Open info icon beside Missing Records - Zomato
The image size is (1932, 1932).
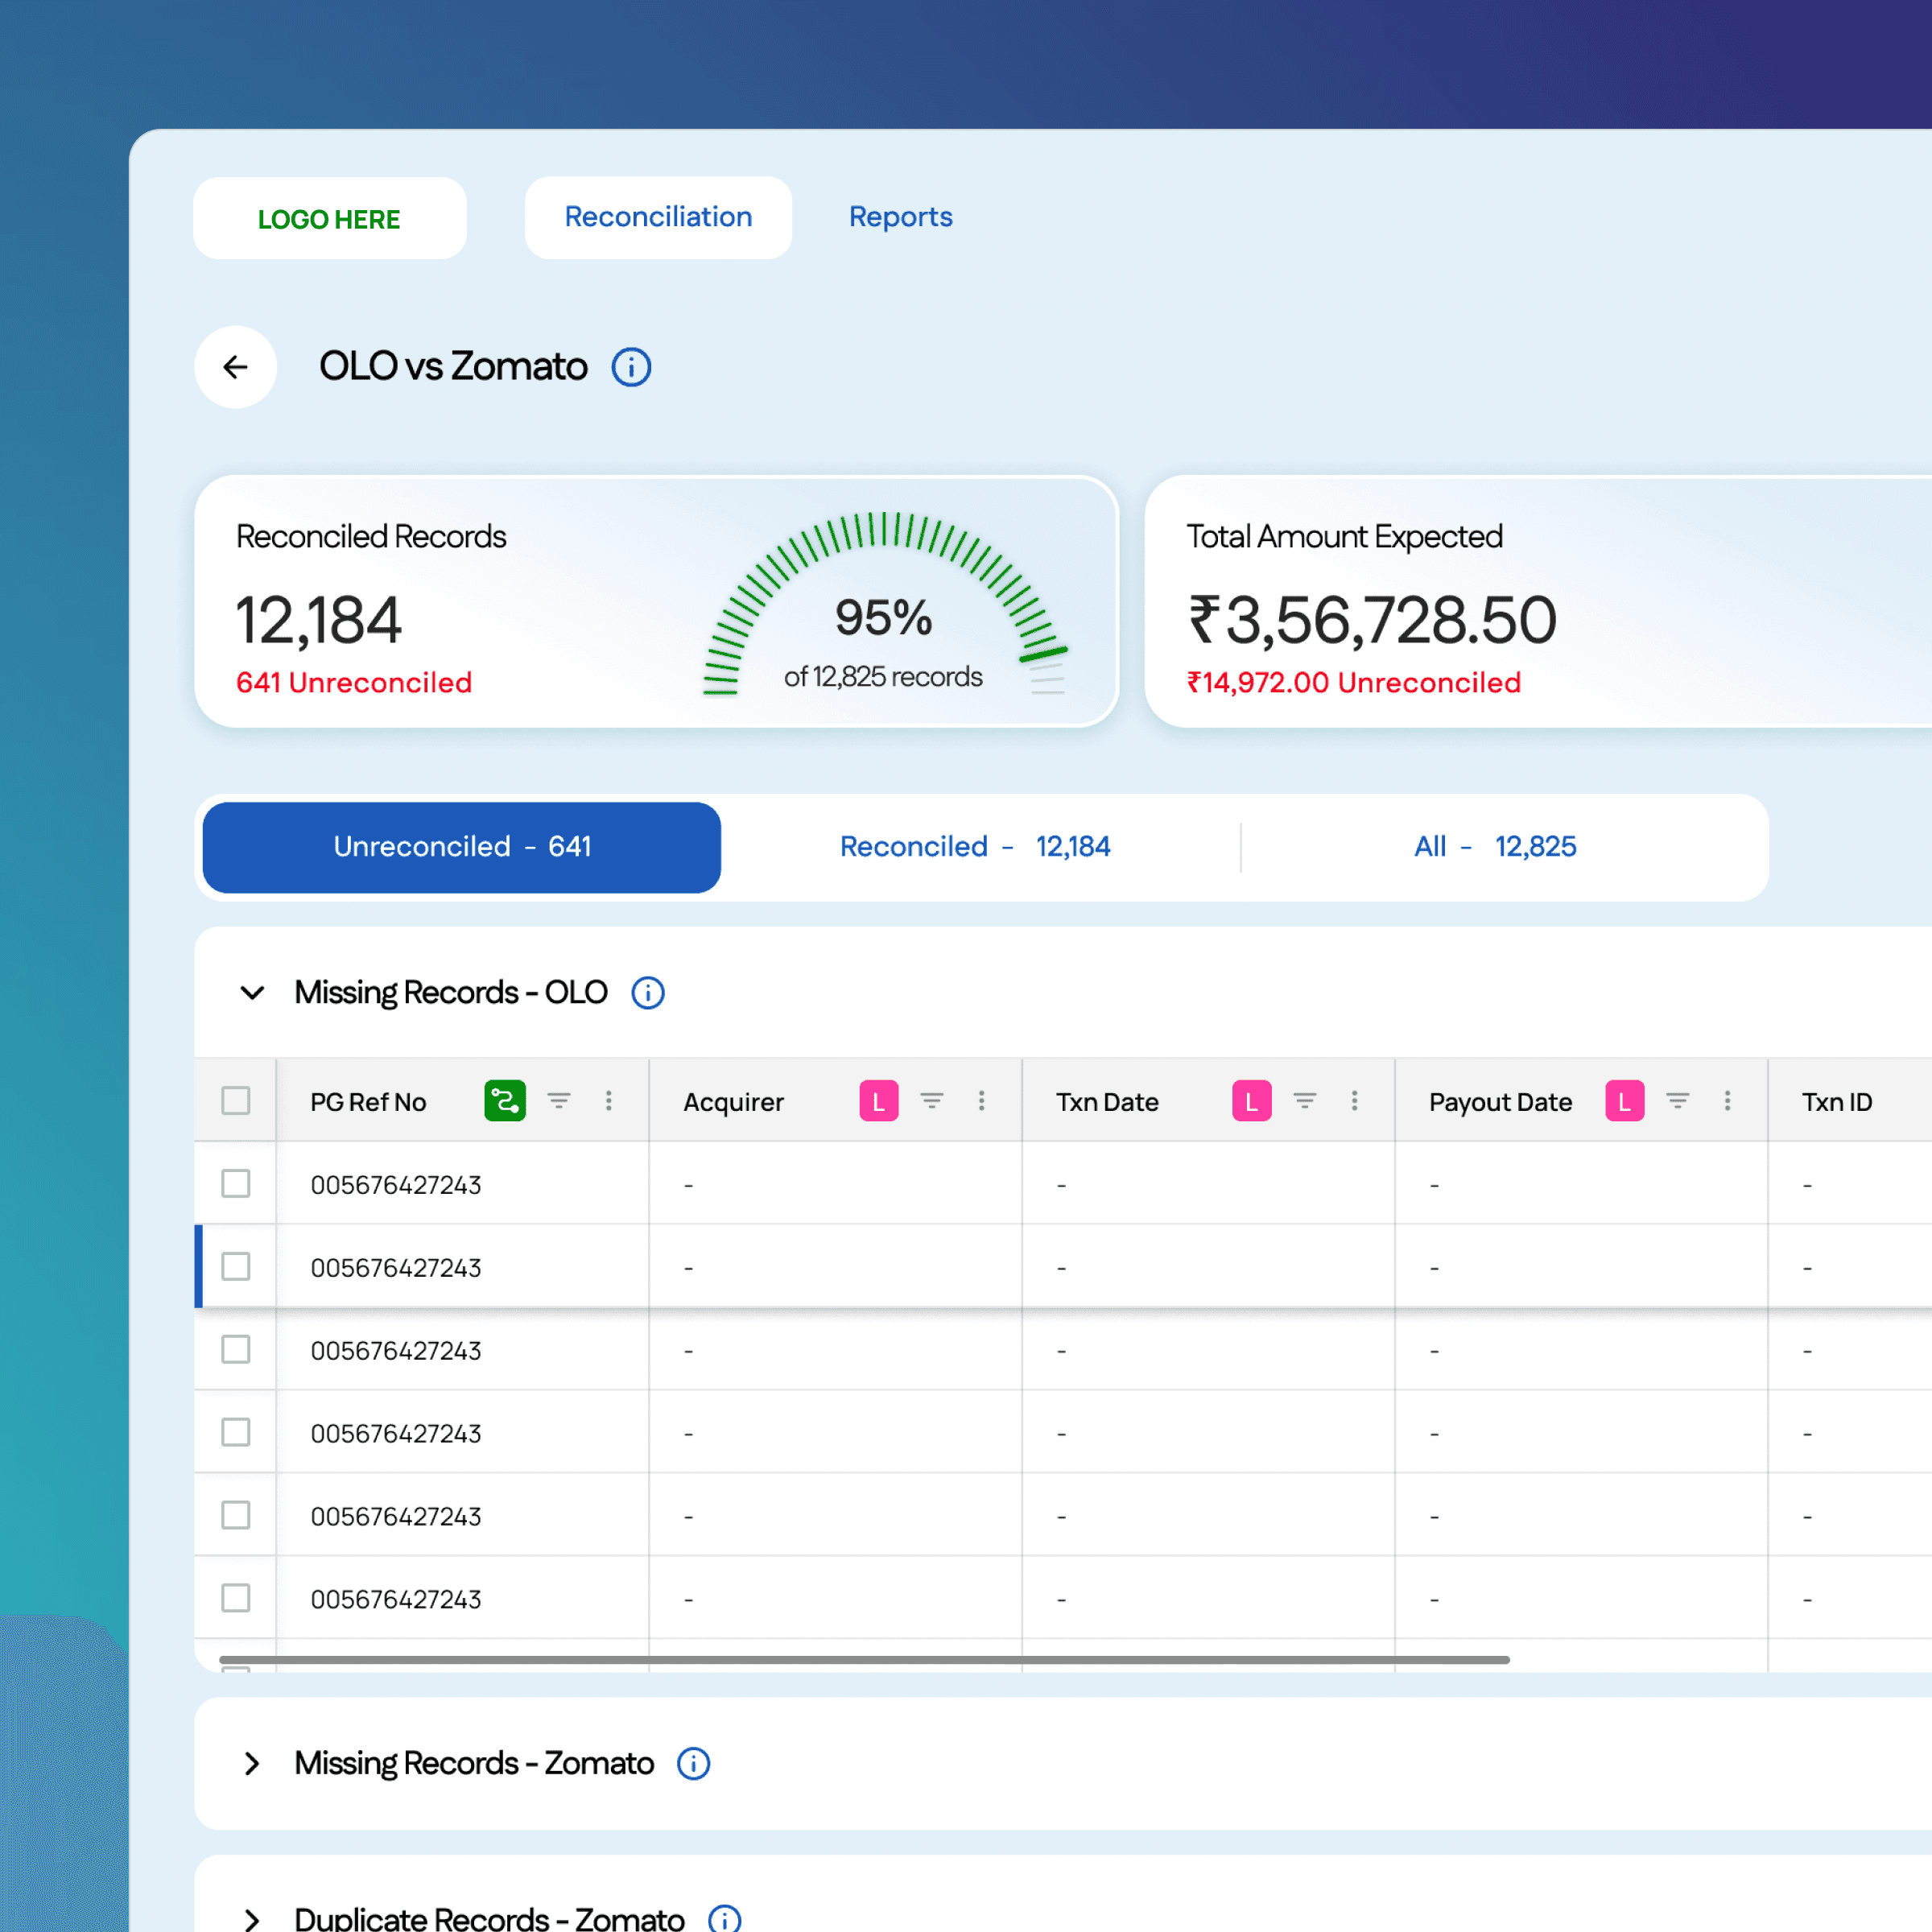tap(694, 1763)
